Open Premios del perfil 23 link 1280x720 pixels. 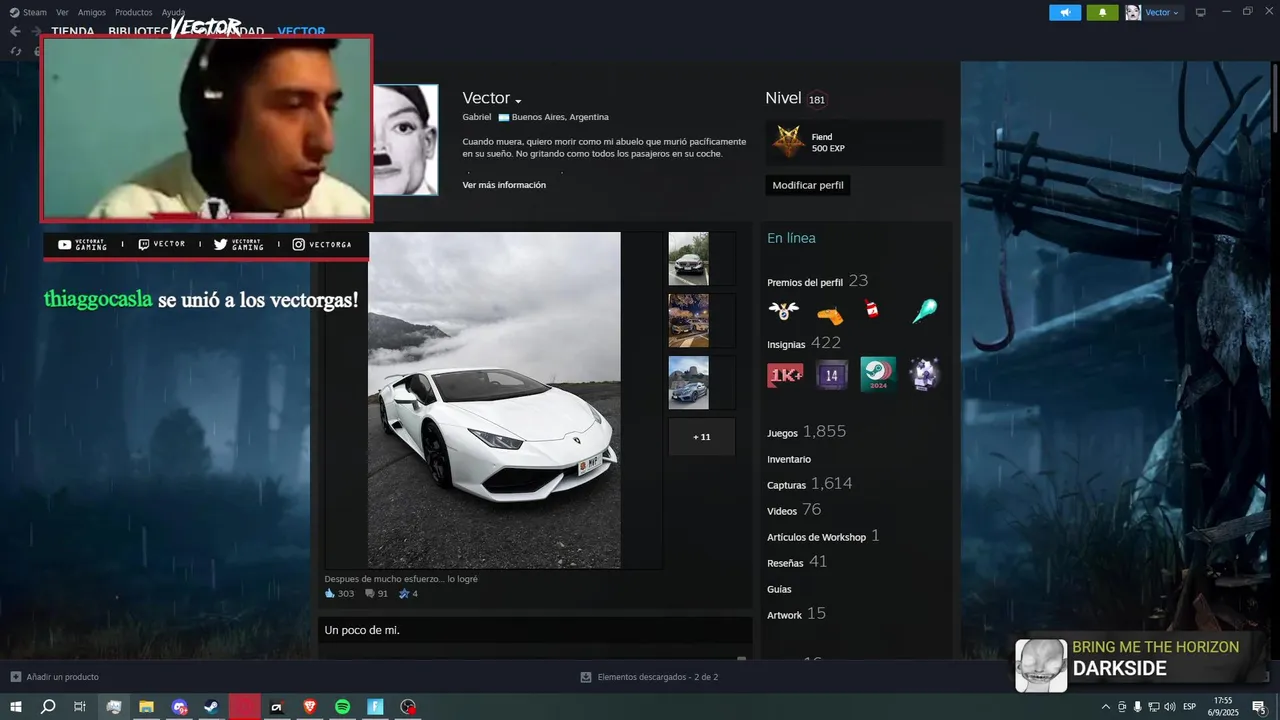pyautogui.click(x=817, y=281)
